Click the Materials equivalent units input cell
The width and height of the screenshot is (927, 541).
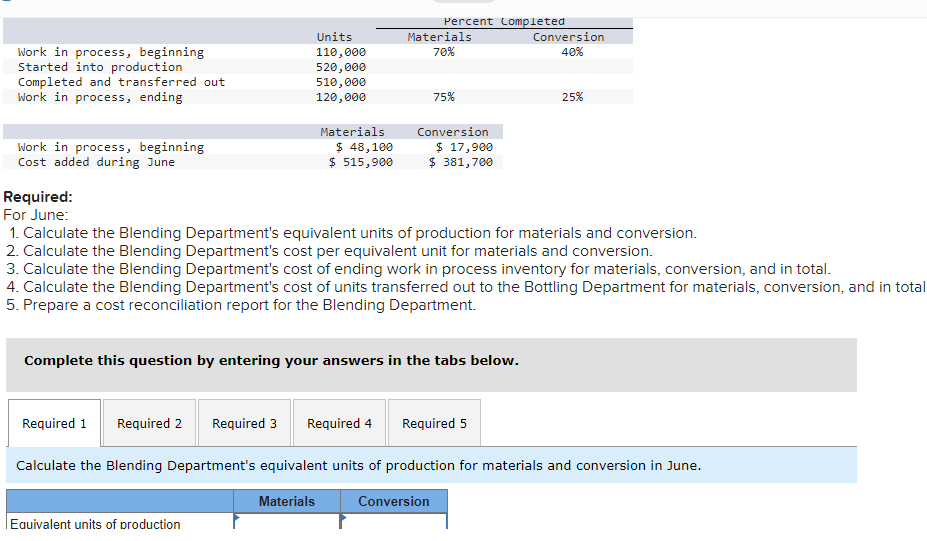pyautogui.click(x=287, y=522)
